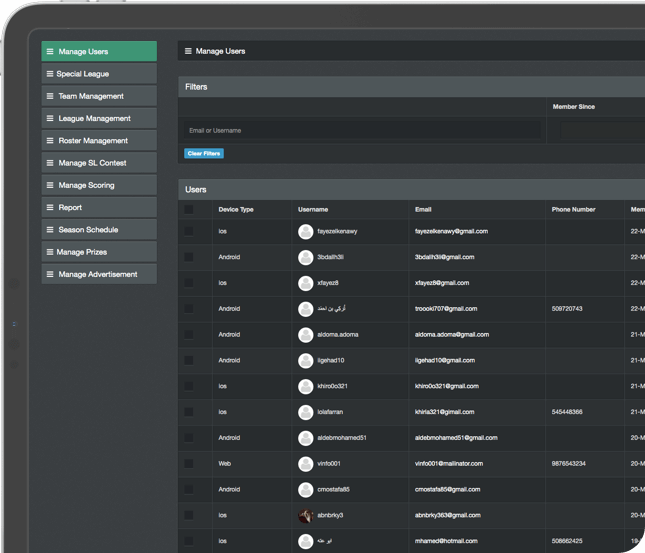Open League Management section

click(x=99, y=118)
